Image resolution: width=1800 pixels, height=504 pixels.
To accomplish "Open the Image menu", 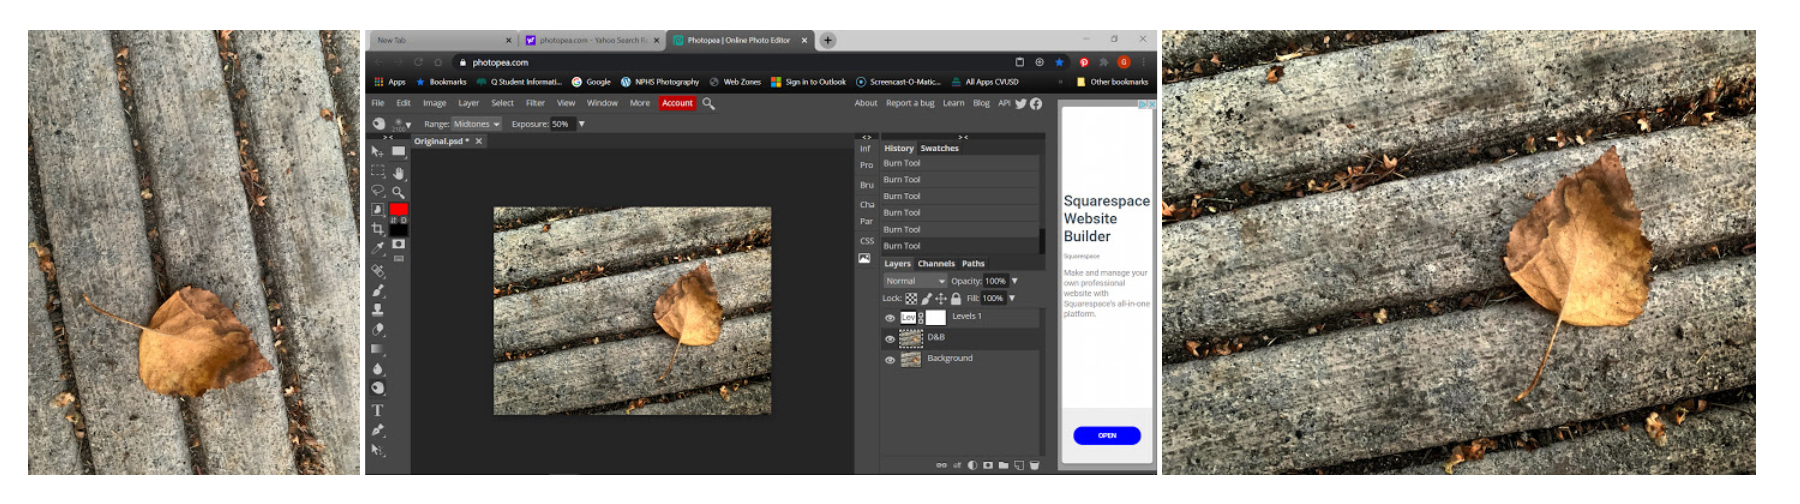I will point(434,103).
